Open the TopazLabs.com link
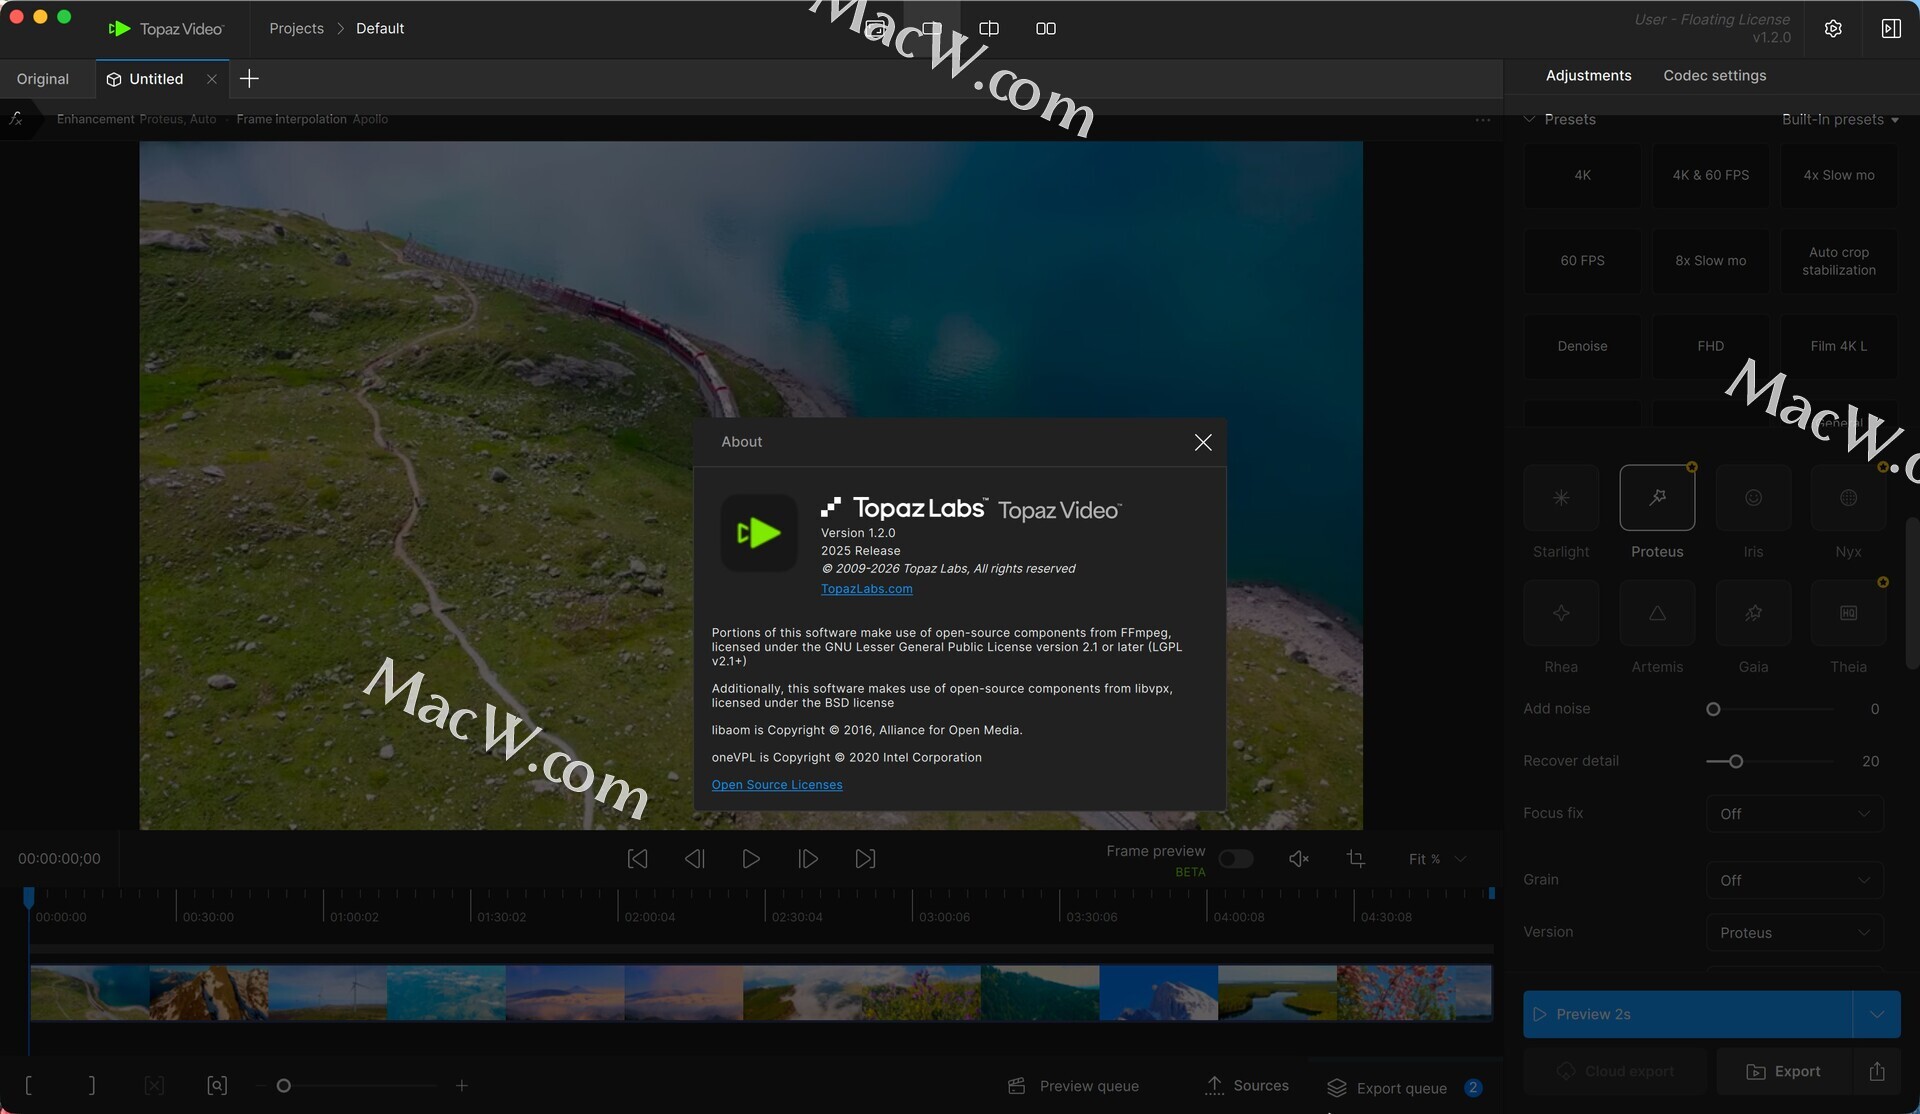This screenshot has width=1920, height=1114. [x=866, y=589]
